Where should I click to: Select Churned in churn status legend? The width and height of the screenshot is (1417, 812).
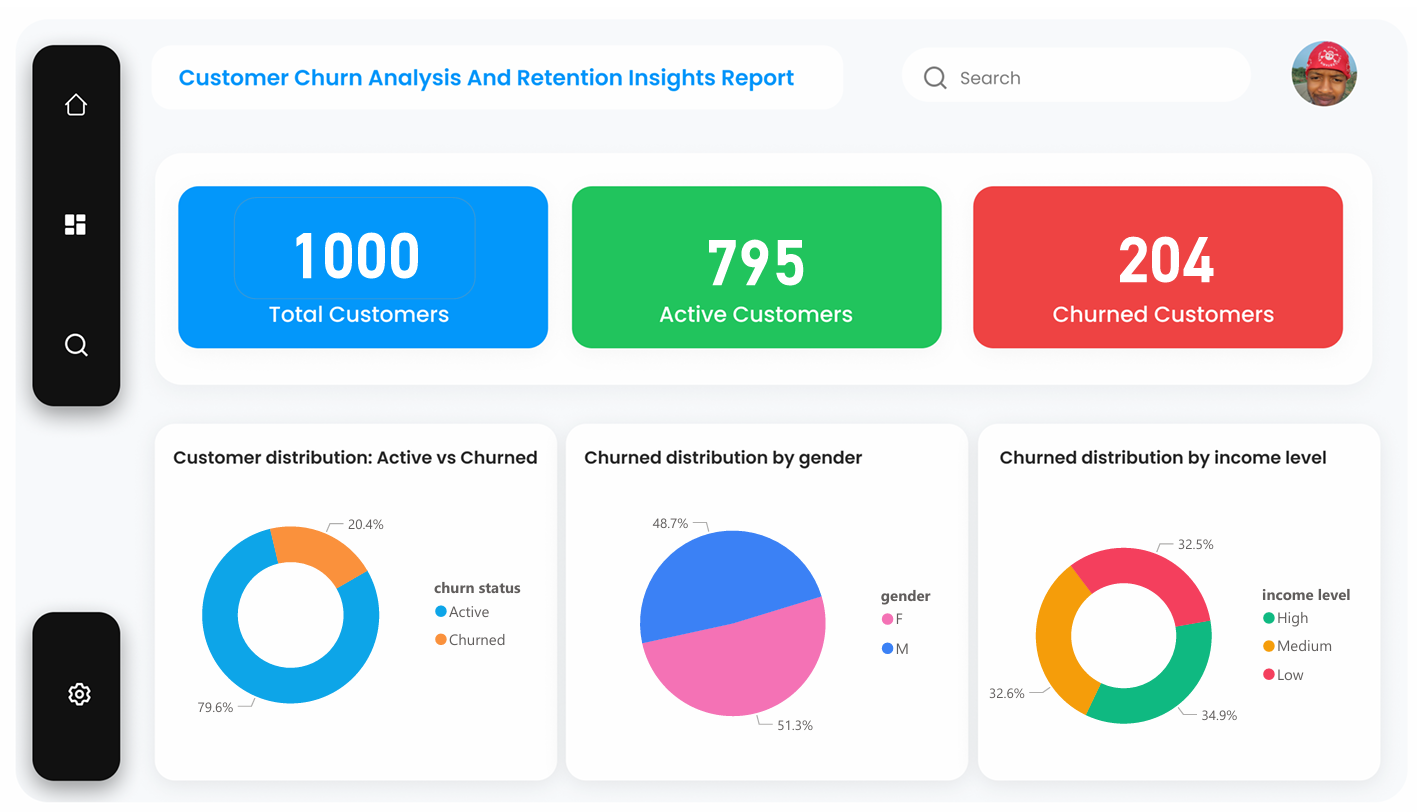tap(470, 640)
